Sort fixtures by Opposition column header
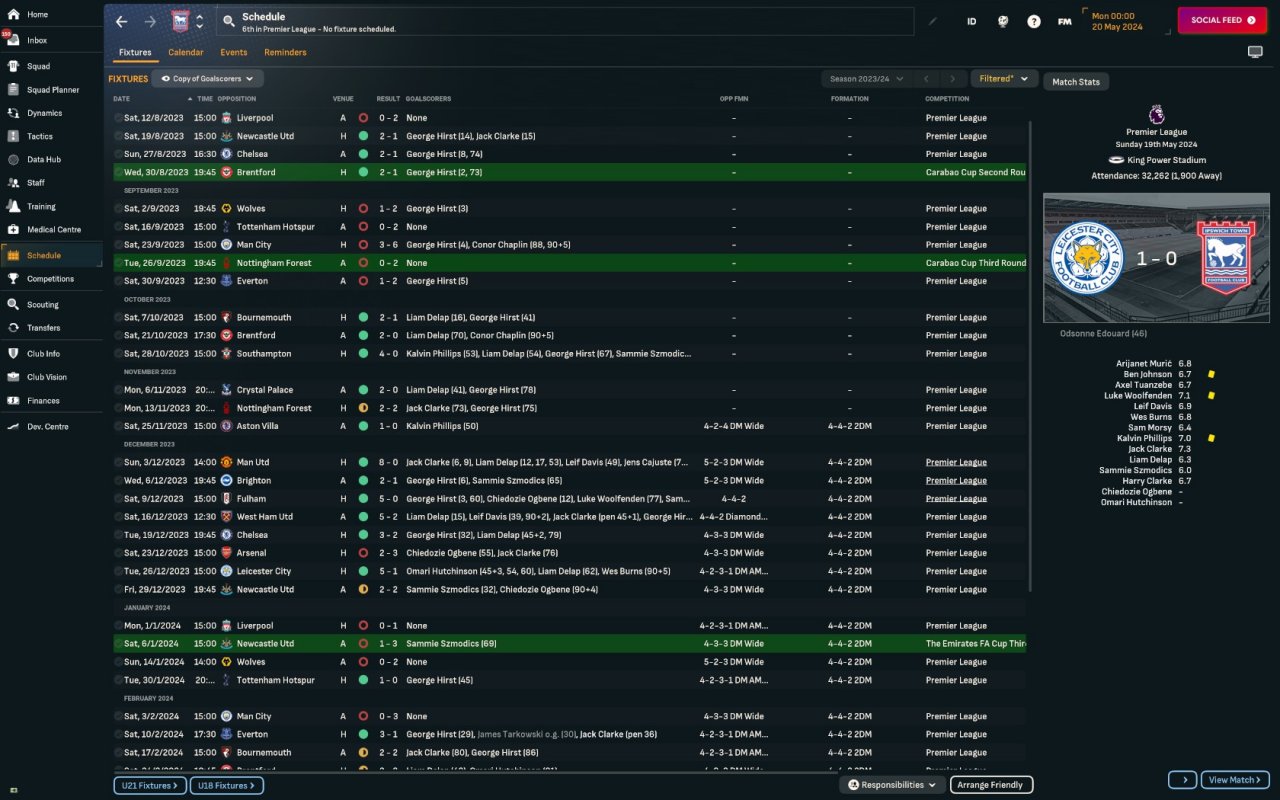The width and height of the screenshot is (1280, 800). pyautogui.click(x=237, y=99)
